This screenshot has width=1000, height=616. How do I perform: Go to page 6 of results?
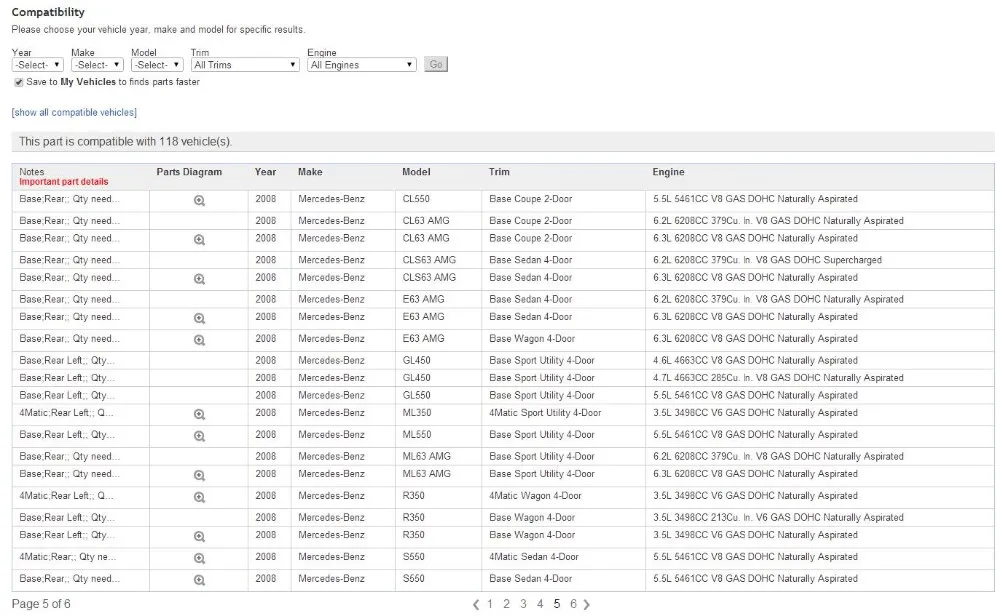(573, 604)
